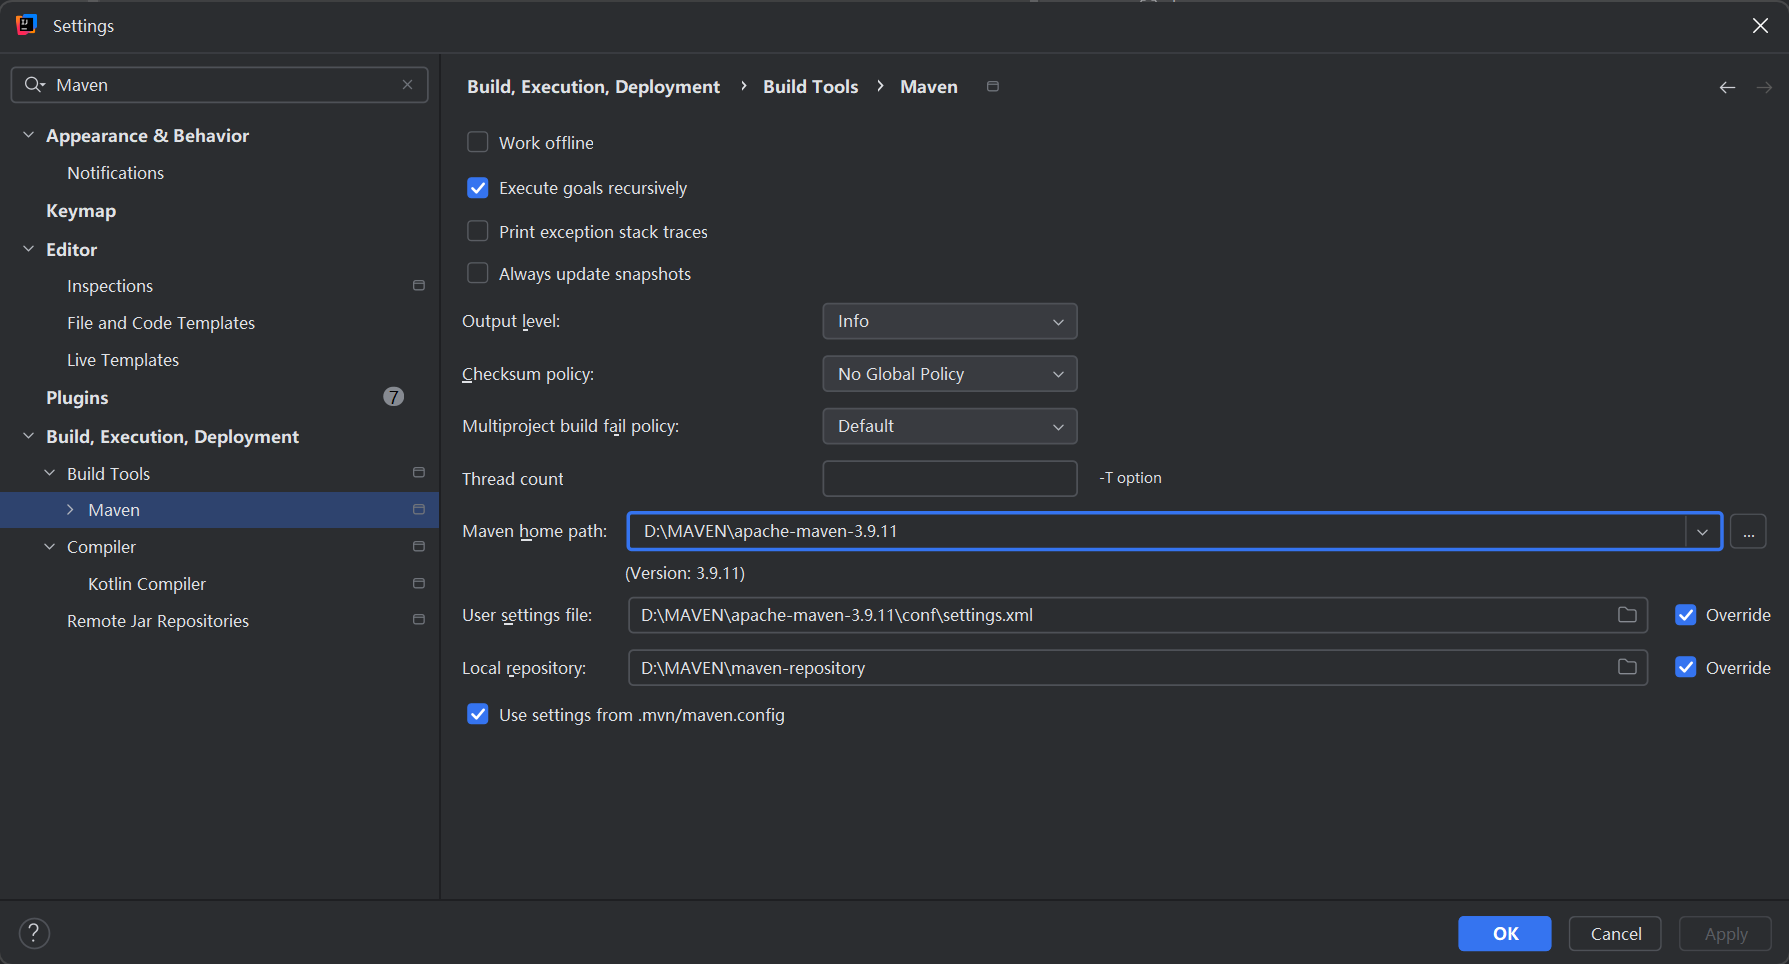The image size is (1789, 964).
Task: Browse folder for User settings file
Action: (x=1627, y=615)
